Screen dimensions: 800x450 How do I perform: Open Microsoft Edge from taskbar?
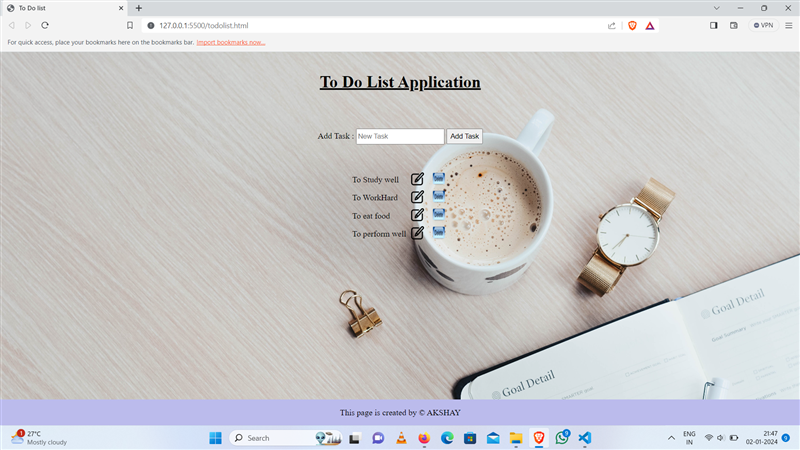tap(447, 438)
